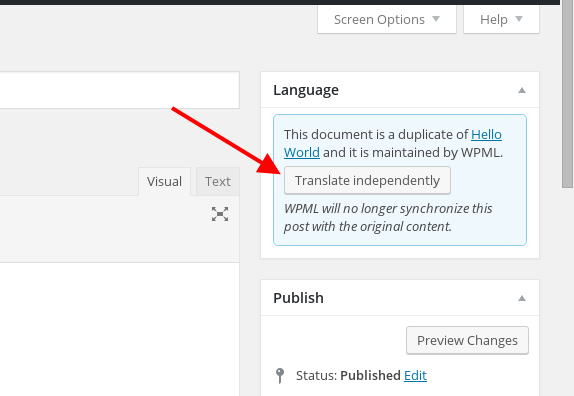
Task: Open the Screen Options dropdown
Action: click(x=387, y=19)
